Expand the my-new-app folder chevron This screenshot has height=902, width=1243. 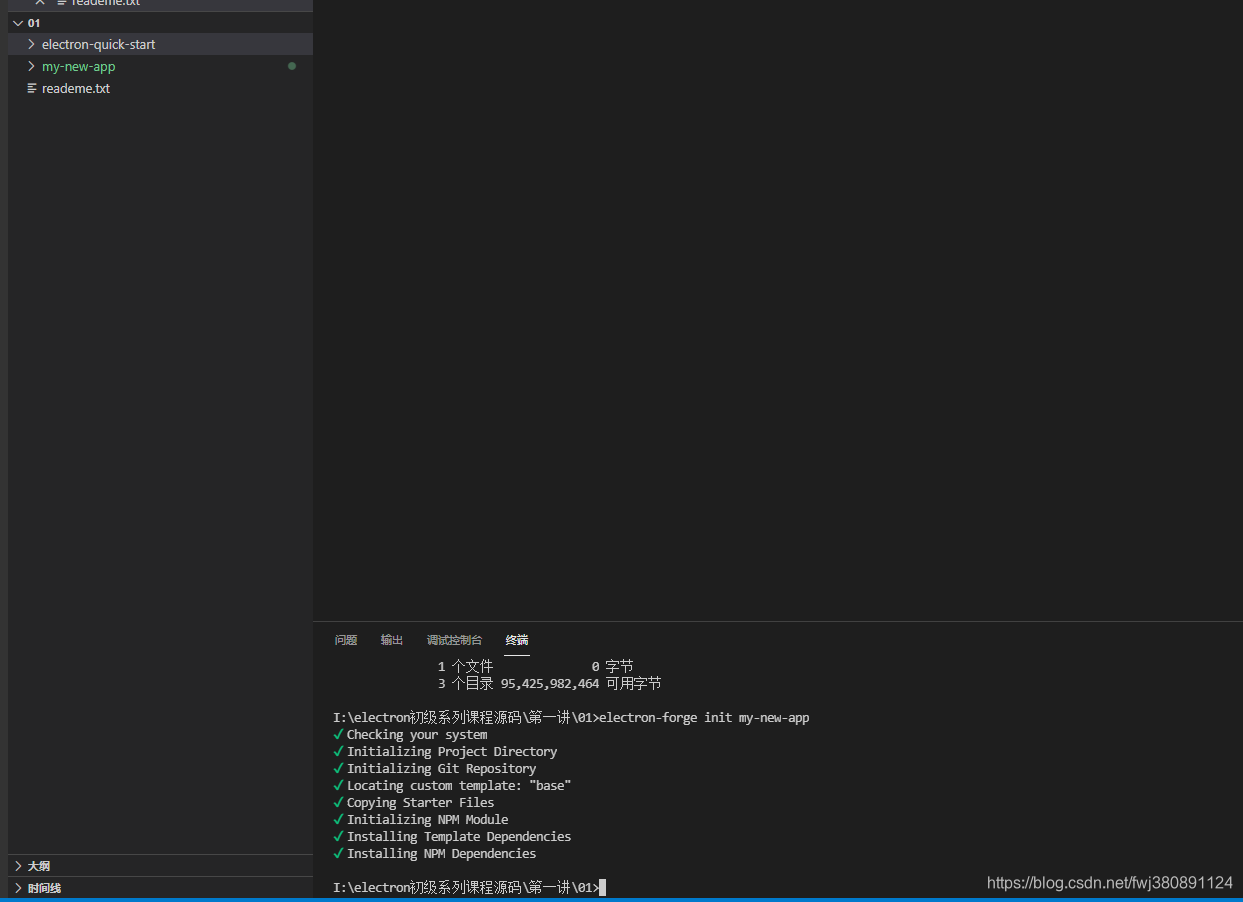tap(31, 66)
